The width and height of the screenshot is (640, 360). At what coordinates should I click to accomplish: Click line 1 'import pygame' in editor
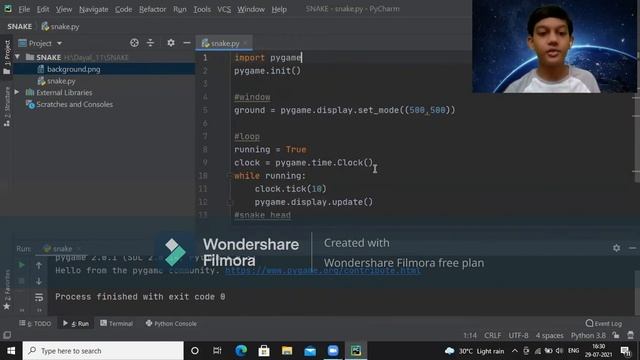(268, 58)
